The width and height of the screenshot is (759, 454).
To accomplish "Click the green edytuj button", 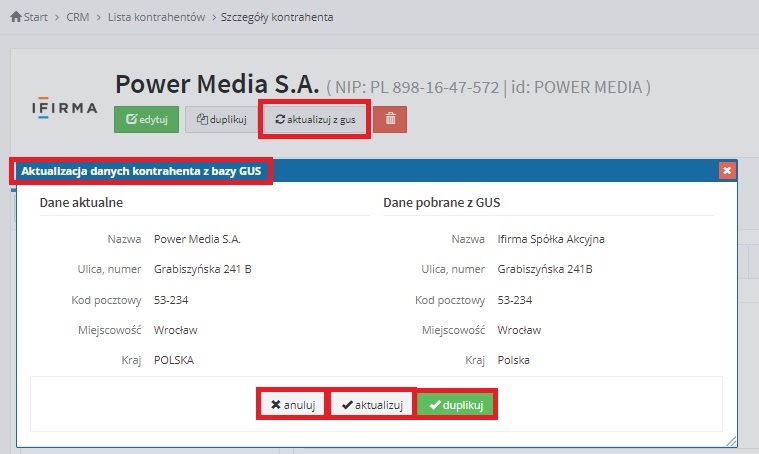I will [147, 119].
